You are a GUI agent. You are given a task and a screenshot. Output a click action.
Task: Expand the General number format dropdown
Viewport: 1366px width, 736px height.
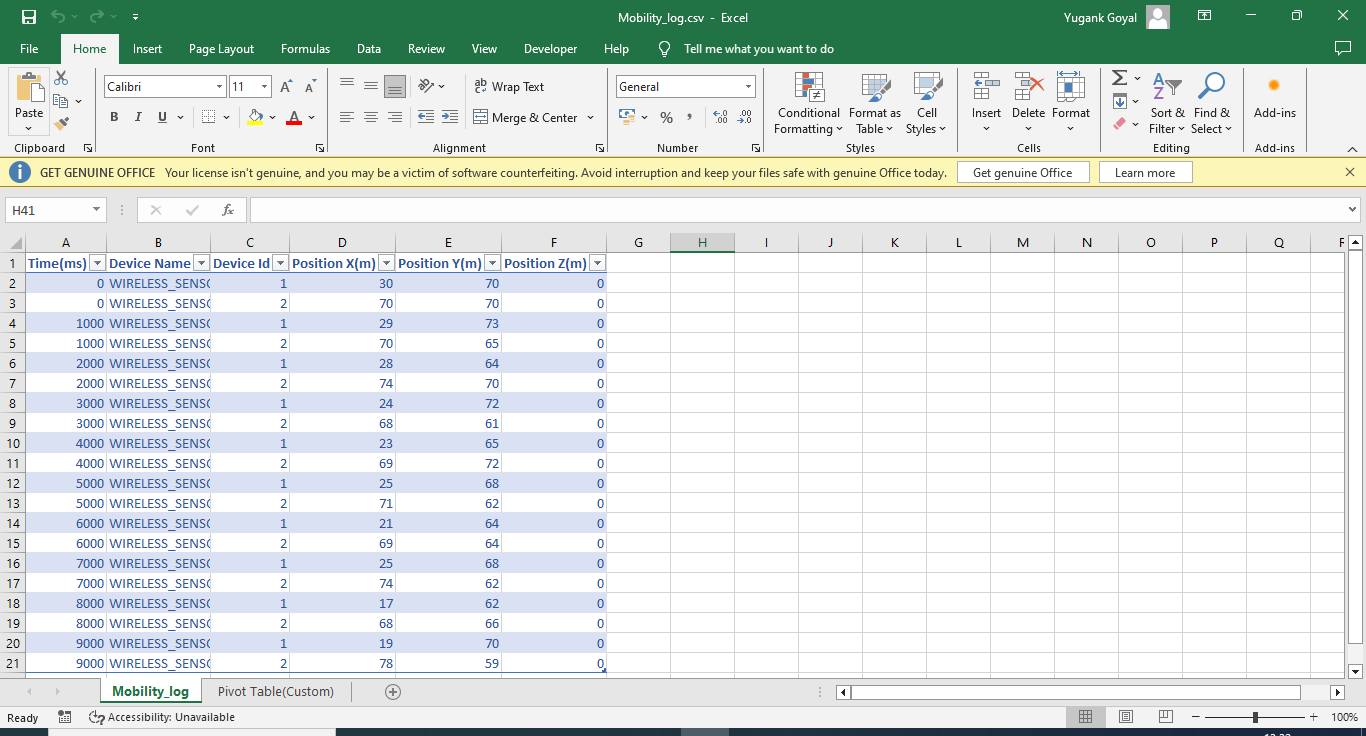747,87
